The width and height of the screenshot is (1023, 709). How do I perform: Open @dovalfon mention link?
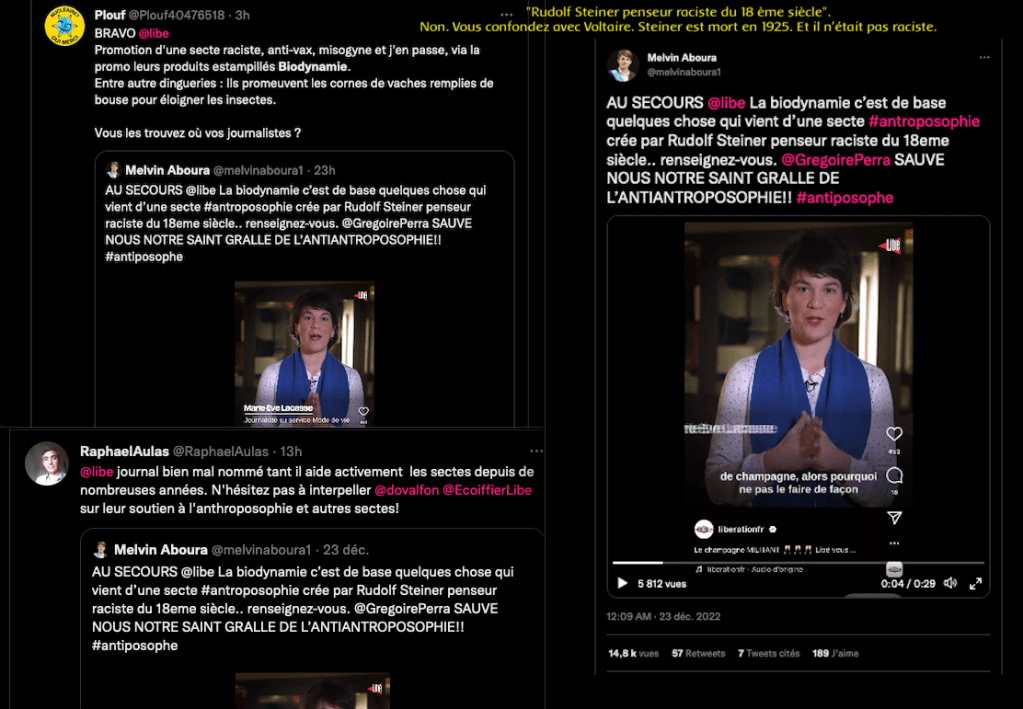point(406,490)
